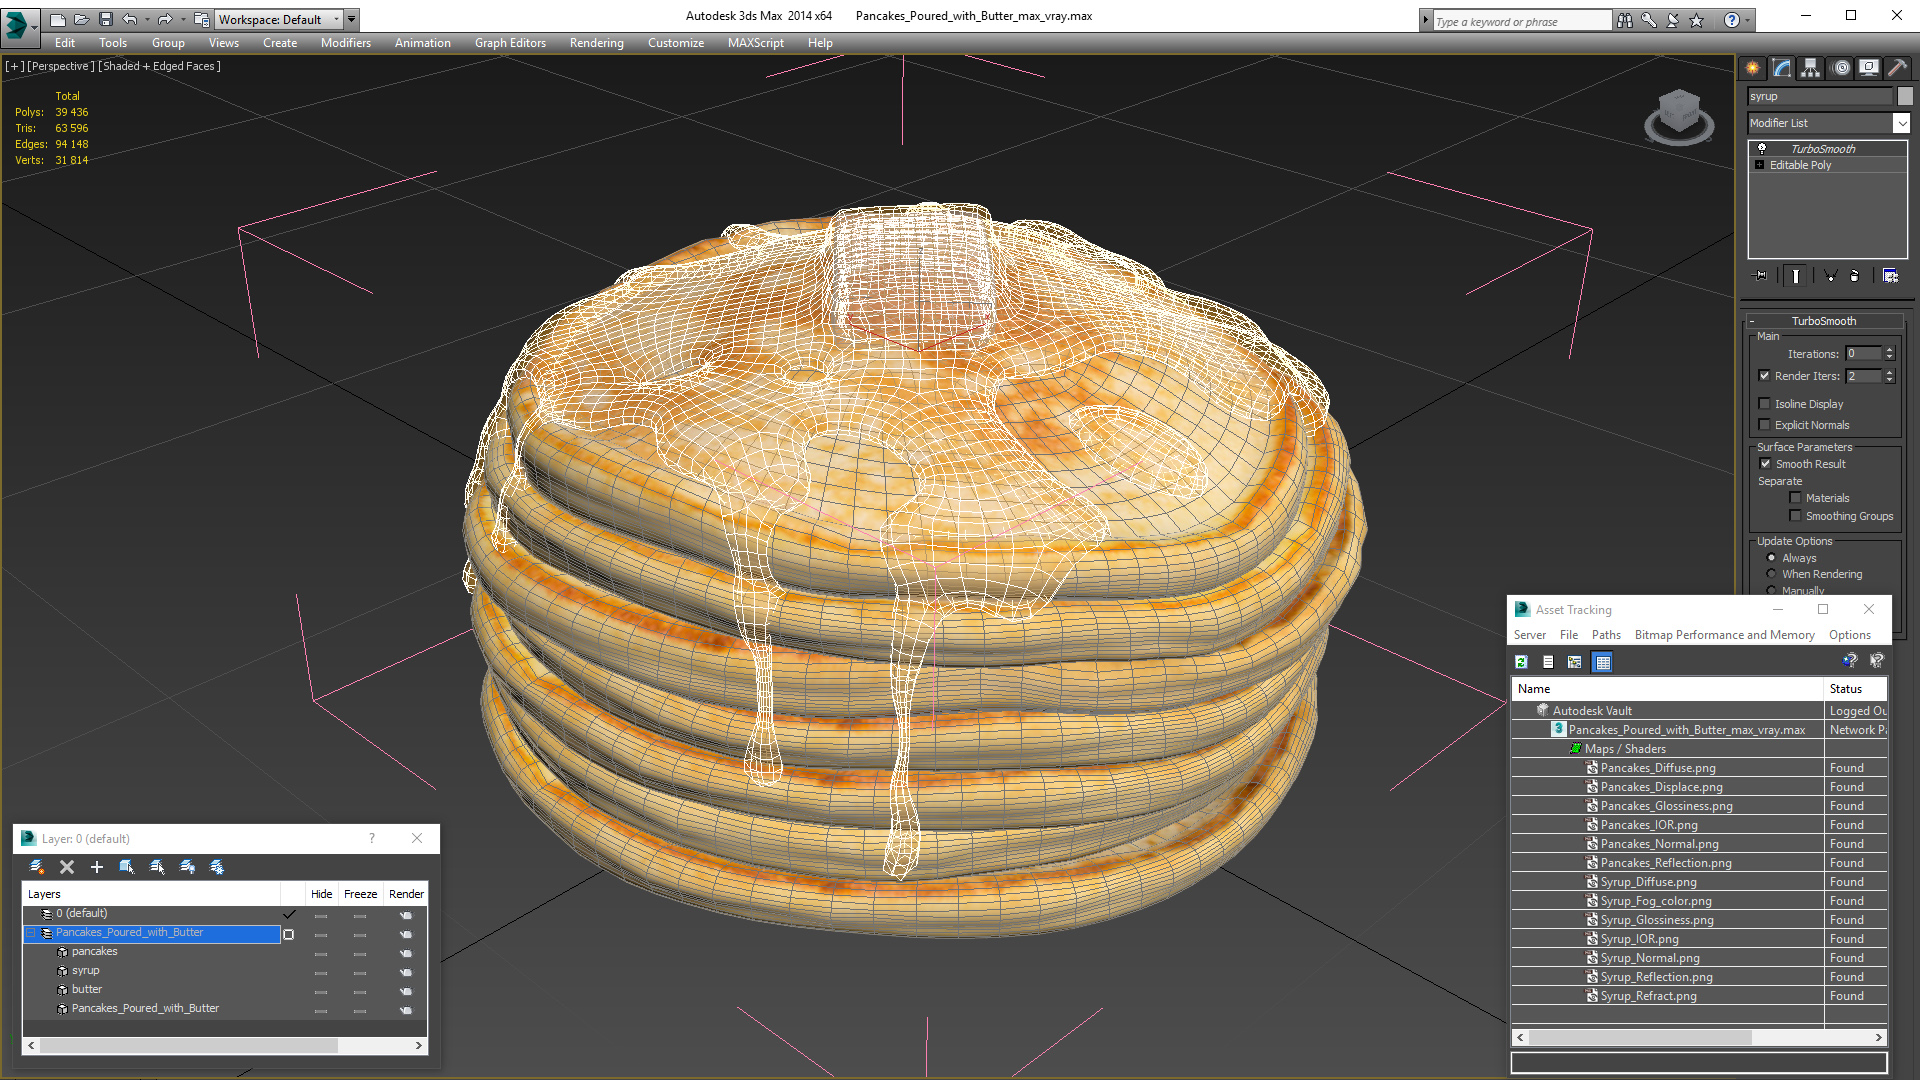Image resolution: width=1920 pixels, height=1080 pixels.
Task: Open the Redo history dropdown arrow
Action: click(183, 19)
